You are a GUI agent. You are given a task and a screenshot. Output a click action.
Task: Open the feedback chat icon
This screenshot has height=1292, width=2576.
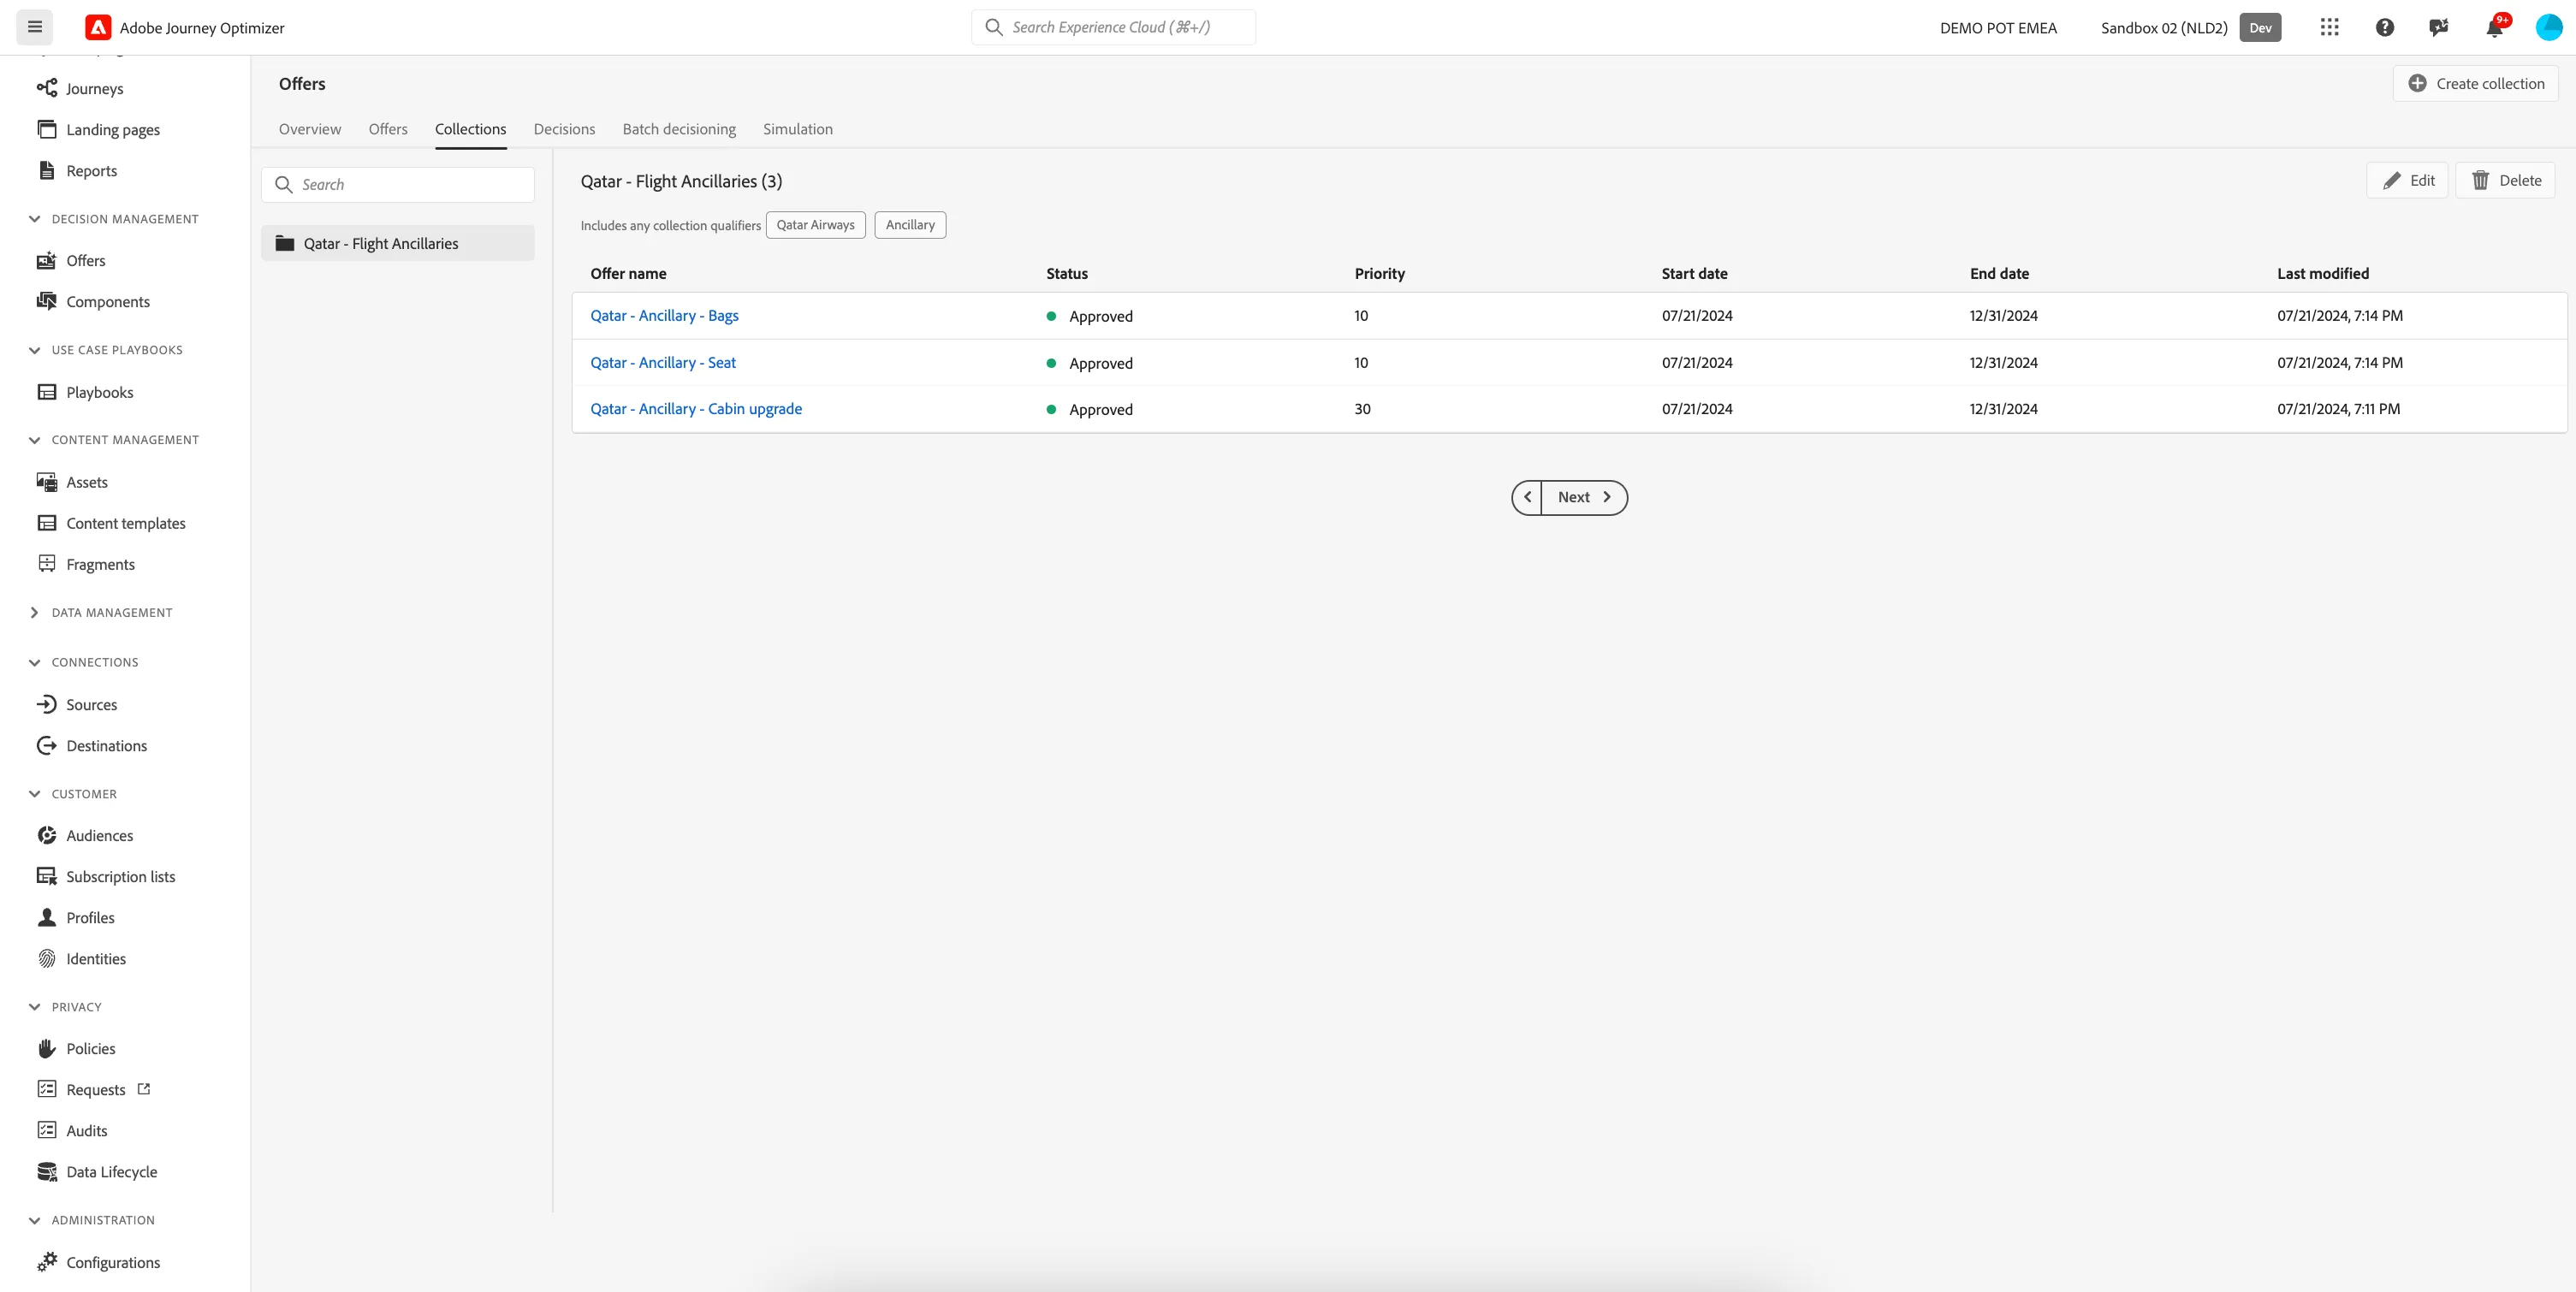pos(2439,27)
